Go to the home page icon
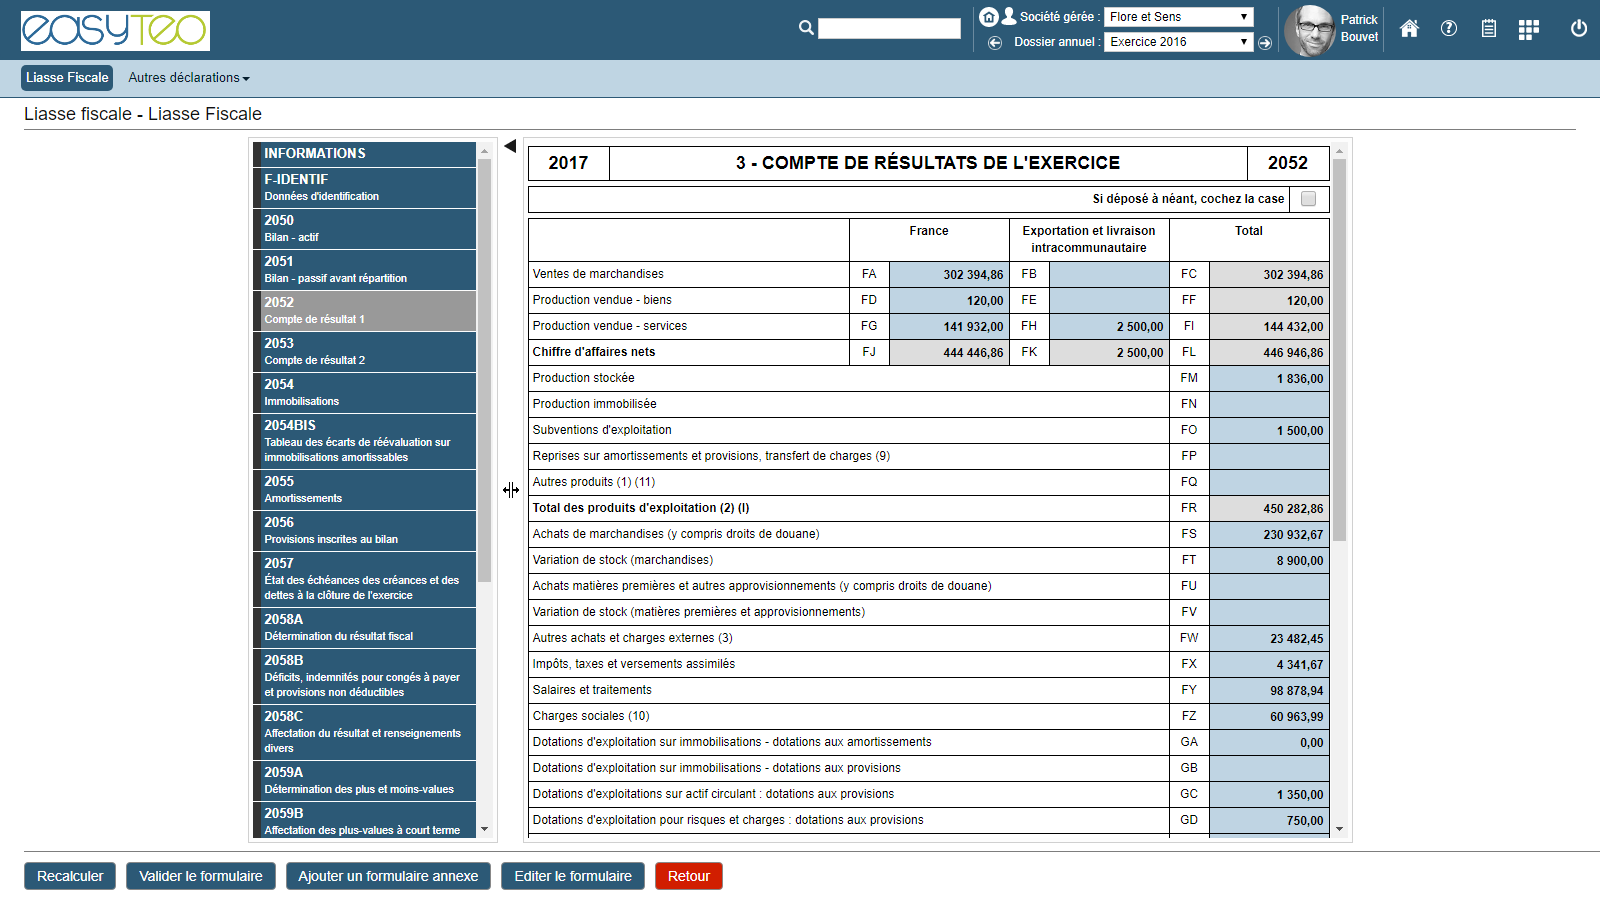This screenshot has height=900, width=1600. tap(1409, 29)
